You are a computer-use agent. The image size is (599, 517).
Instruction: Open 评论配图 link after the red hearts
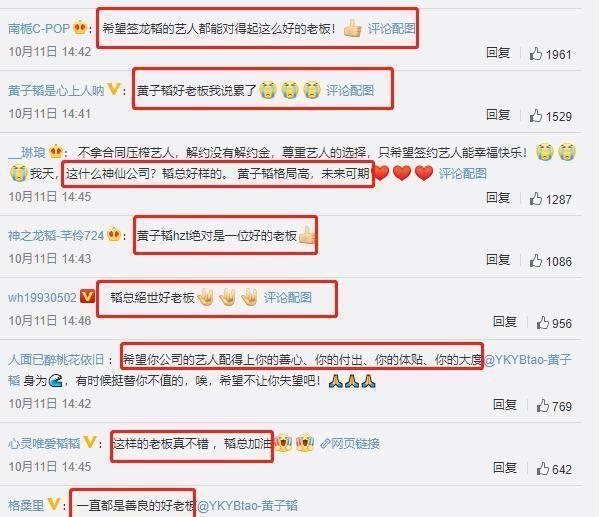tap(463, 173)
